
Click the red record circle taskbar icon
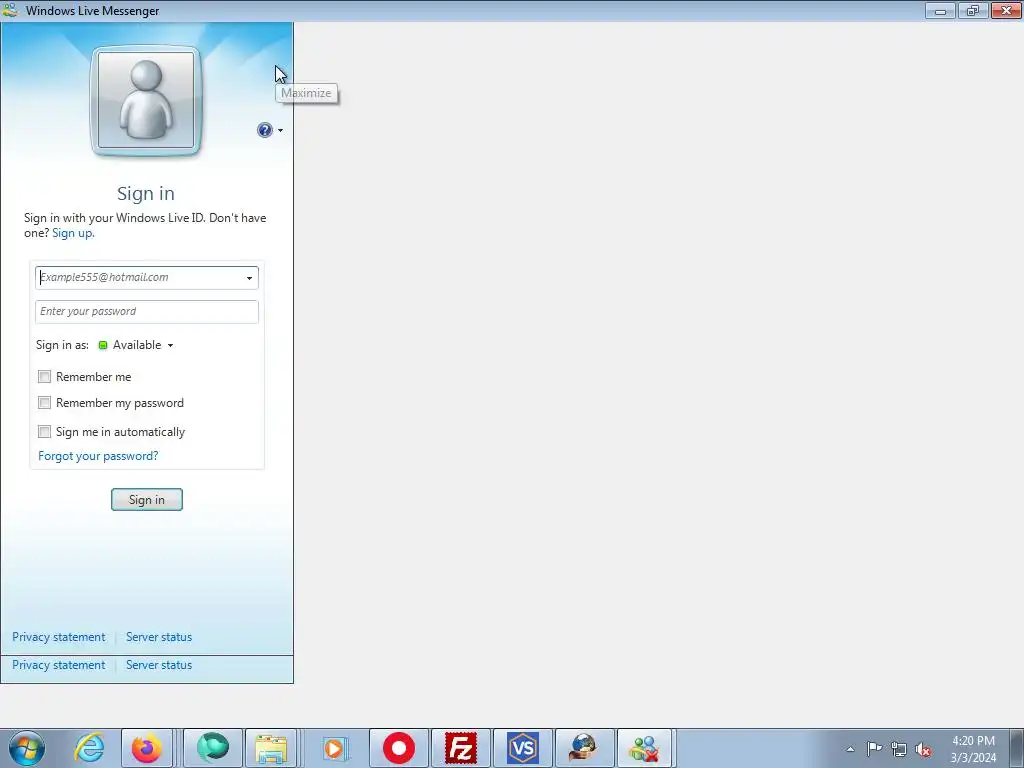[399, 748]
